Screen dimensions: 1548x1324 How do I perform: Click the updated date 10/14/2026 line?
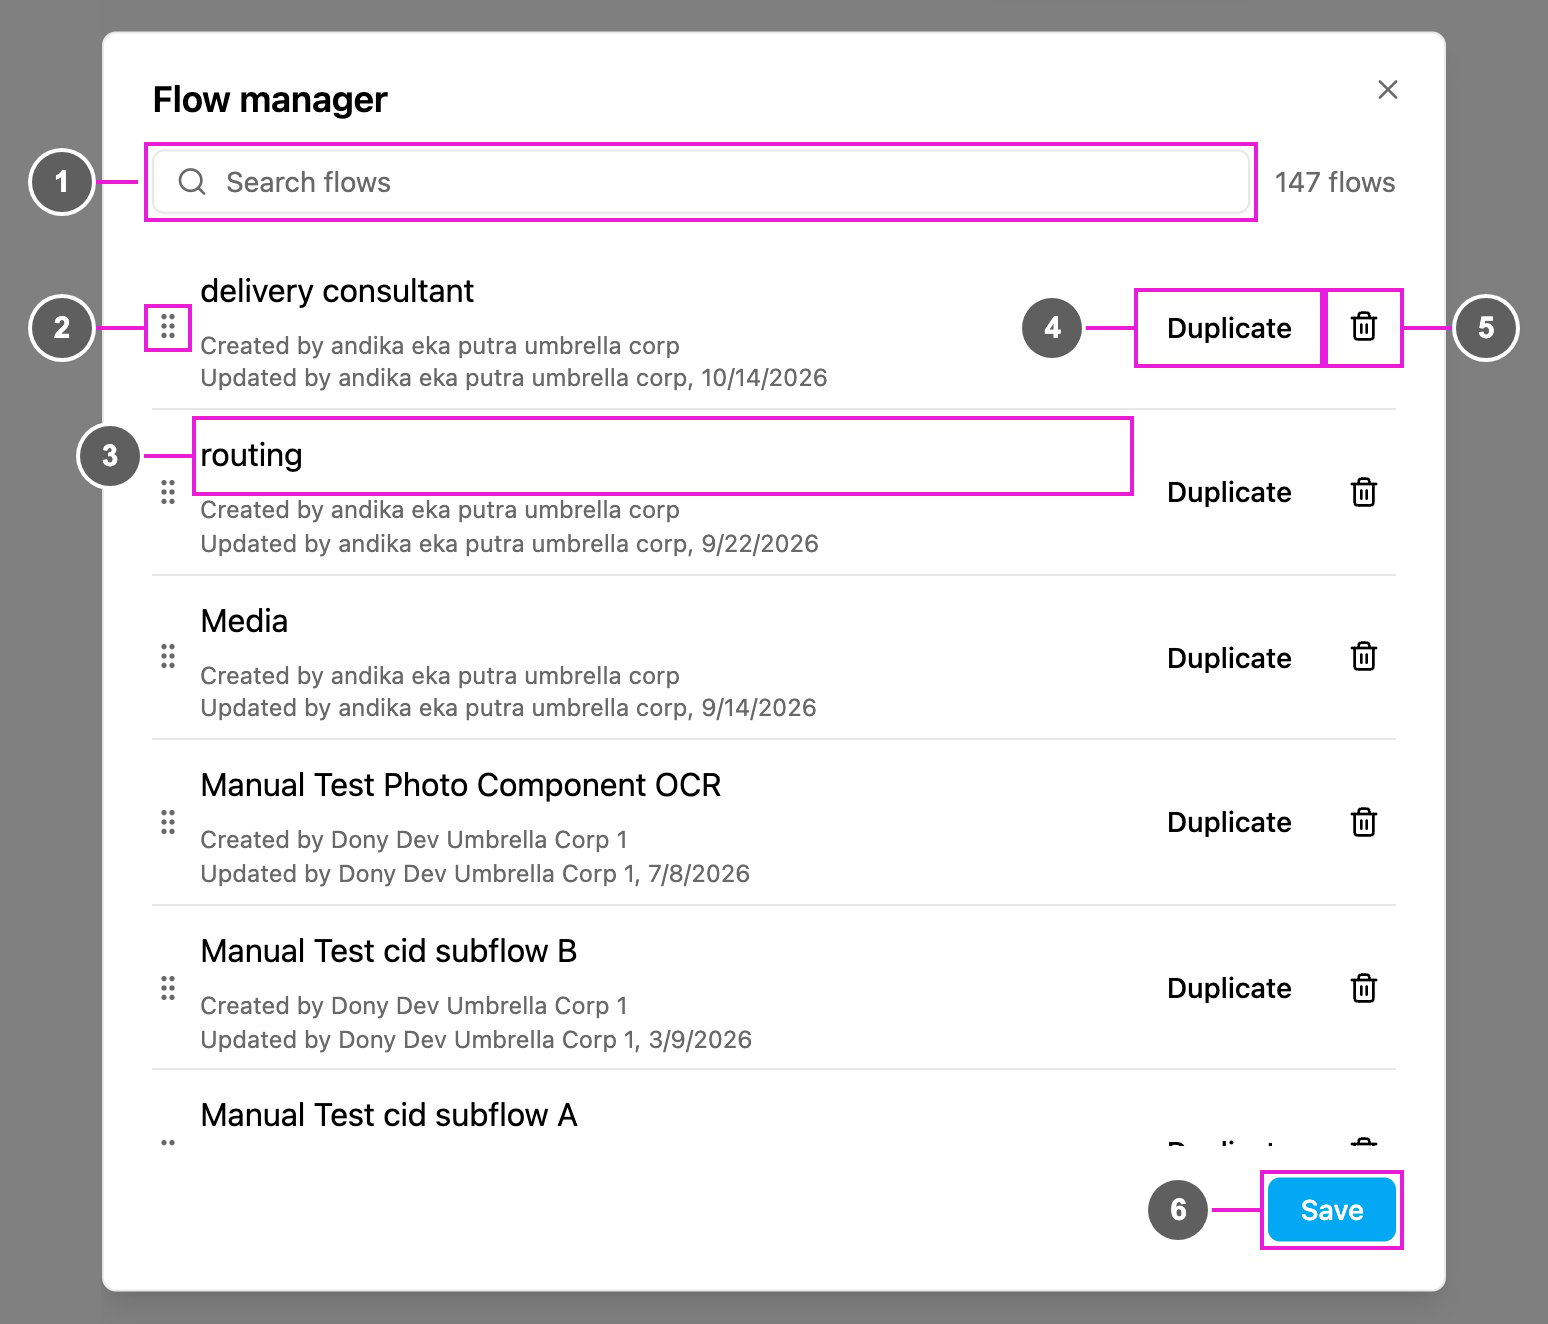(514, 378)
